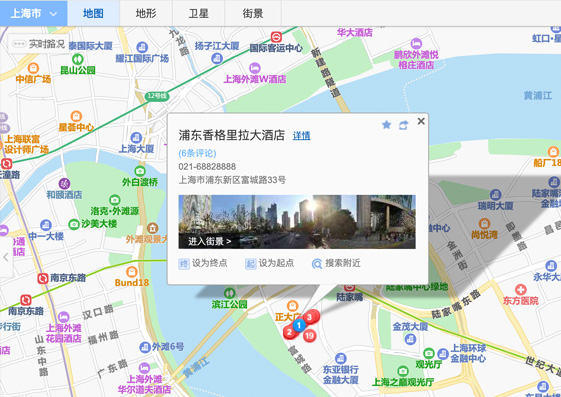Toggle 实时路况 real-time traffic
561x397 pixels.
click(38, 44)
